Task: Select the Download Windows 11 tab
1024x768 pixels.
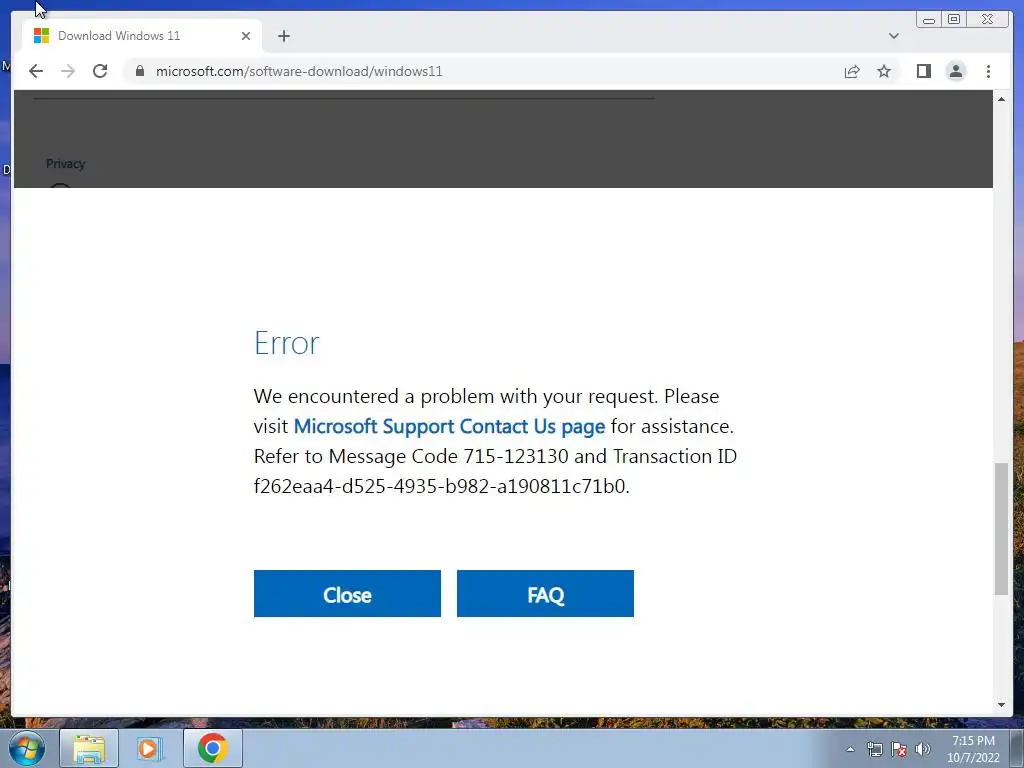Action: coord(142,36)
